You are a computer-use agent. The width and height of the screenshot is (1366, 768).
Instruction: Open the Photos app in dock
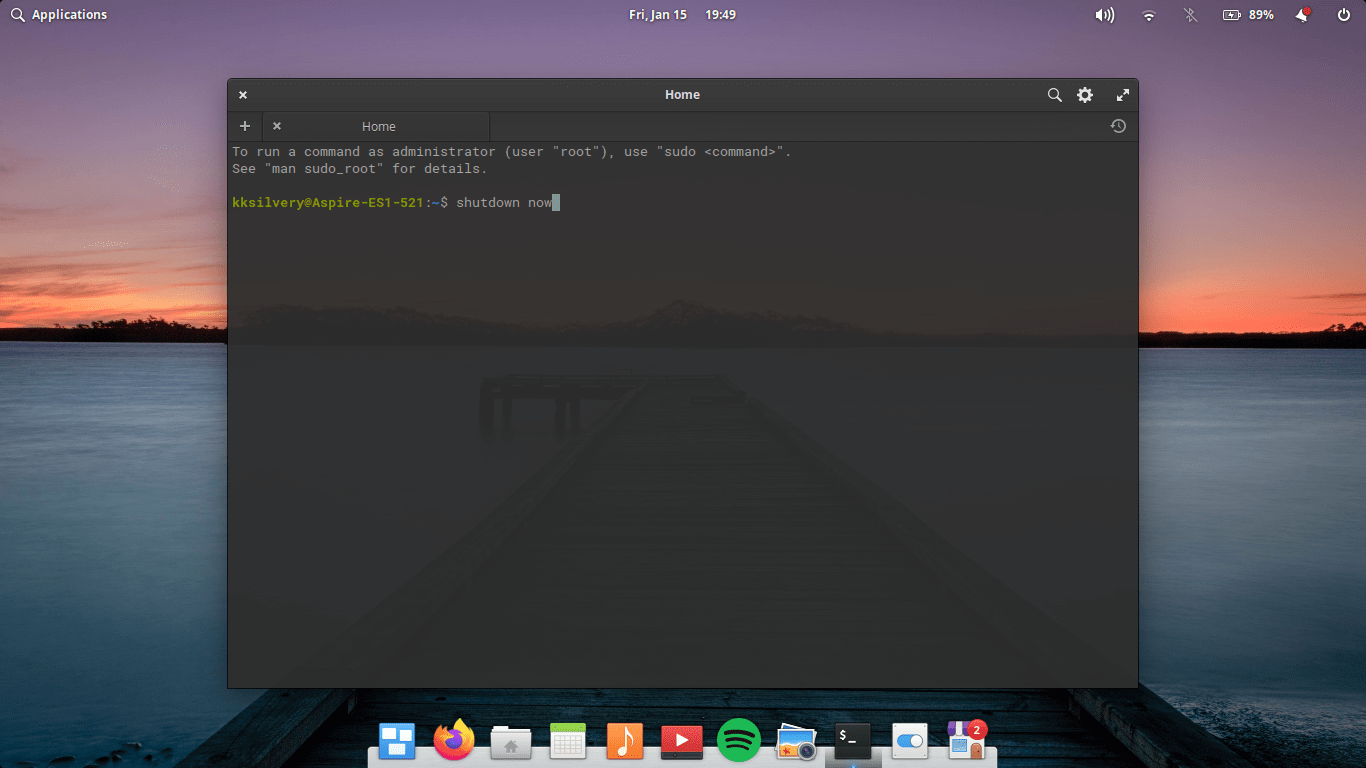797,741
